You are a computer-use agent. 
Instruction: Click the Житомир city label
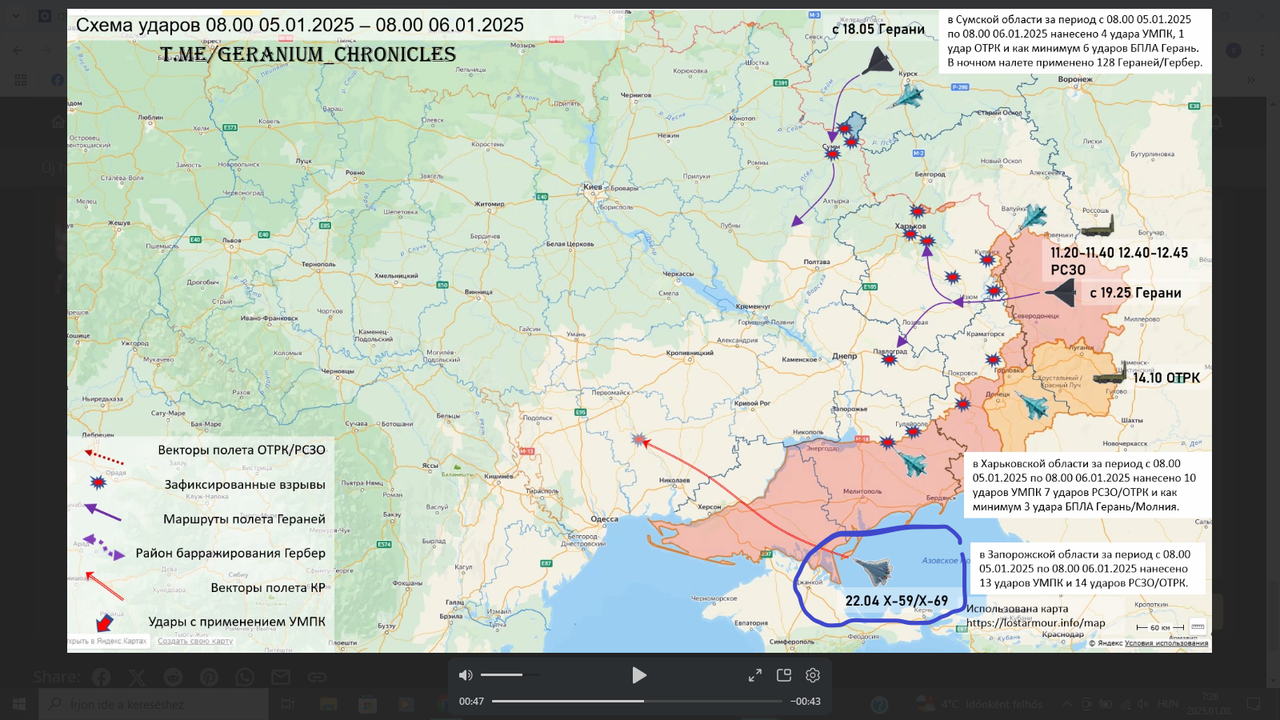pyautogui.click(x=489, y=203)
